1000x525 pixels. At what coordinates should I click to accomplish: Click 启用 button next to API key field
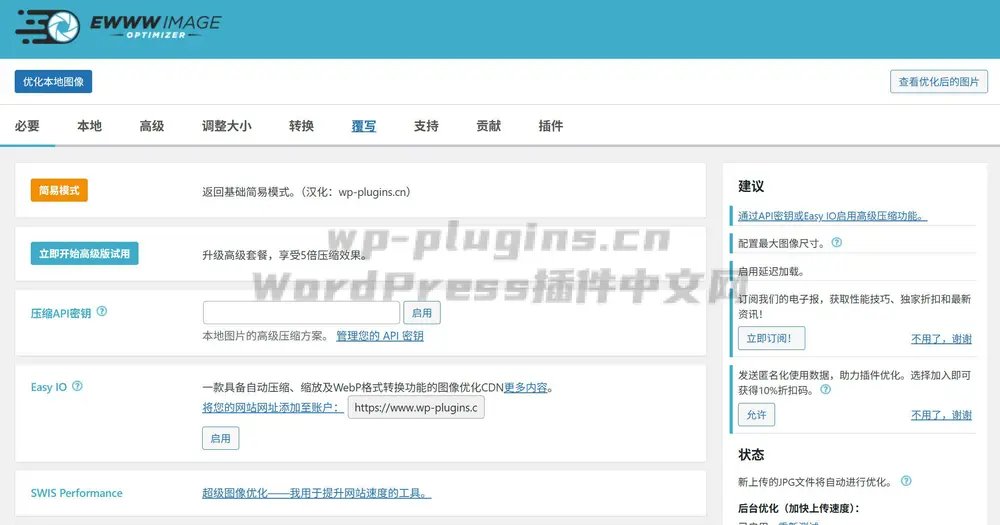pyautogui.click(x=422, y=313)
